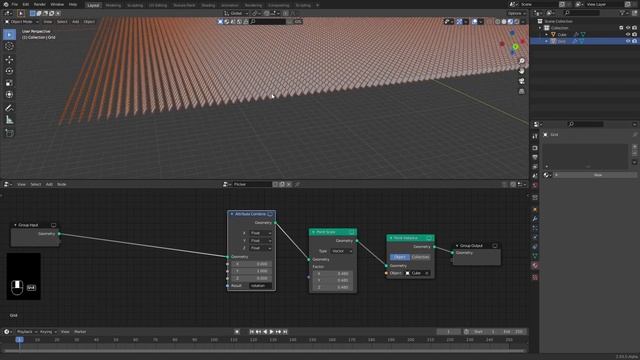Click the Result attribute name field

(x=260, y=286)
